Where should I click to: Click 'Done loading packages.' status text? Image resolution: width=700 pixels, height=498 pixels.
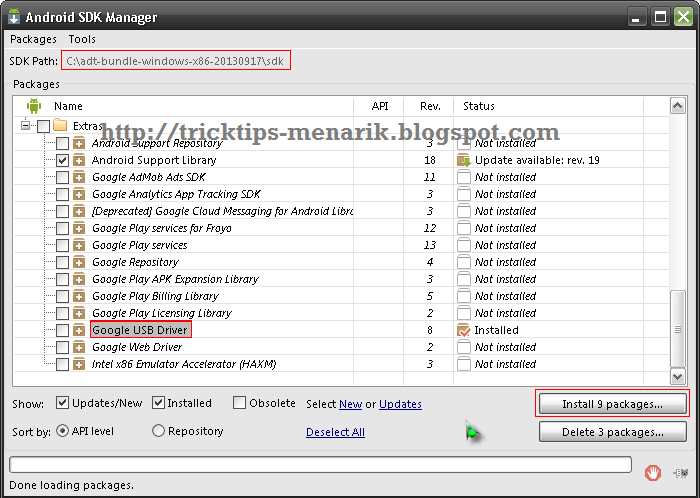pyautogui.click(x=71, y=485)
